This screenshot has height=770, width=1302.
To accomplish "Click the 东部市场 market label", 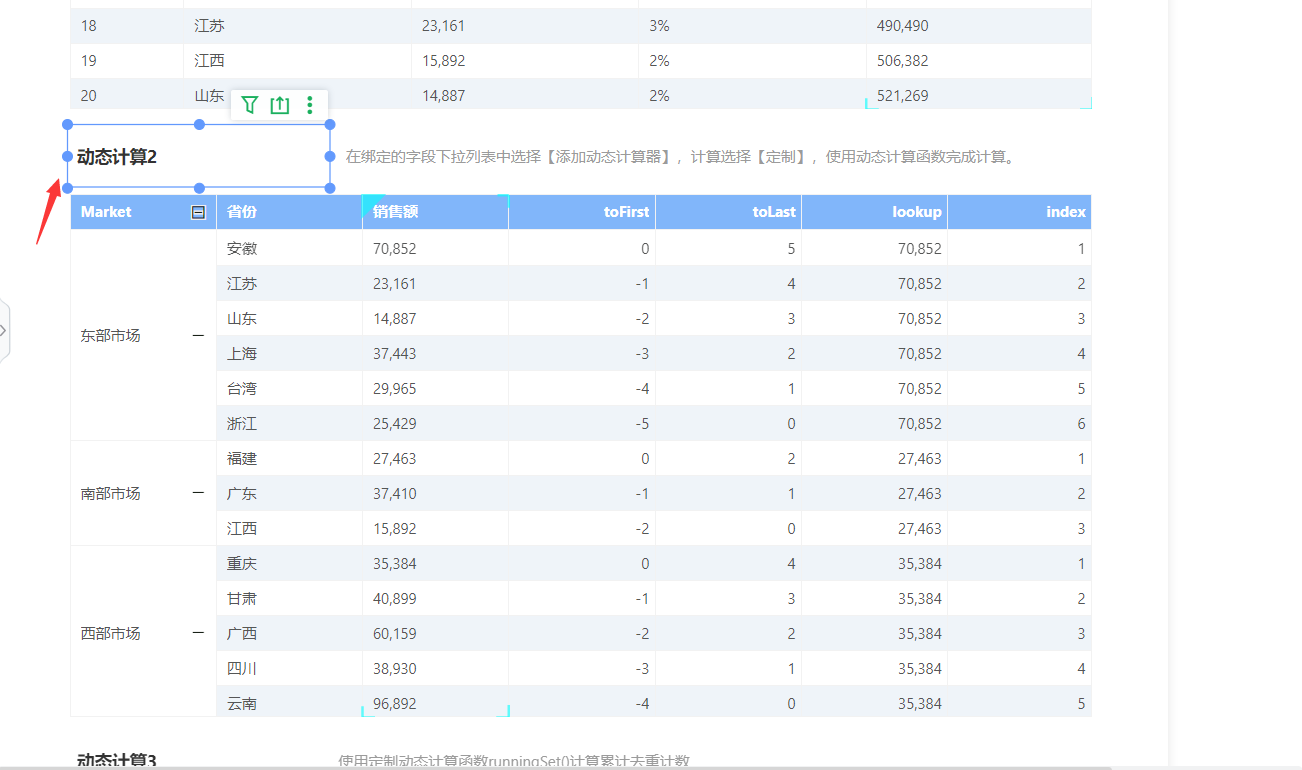I will click(110, 336).
